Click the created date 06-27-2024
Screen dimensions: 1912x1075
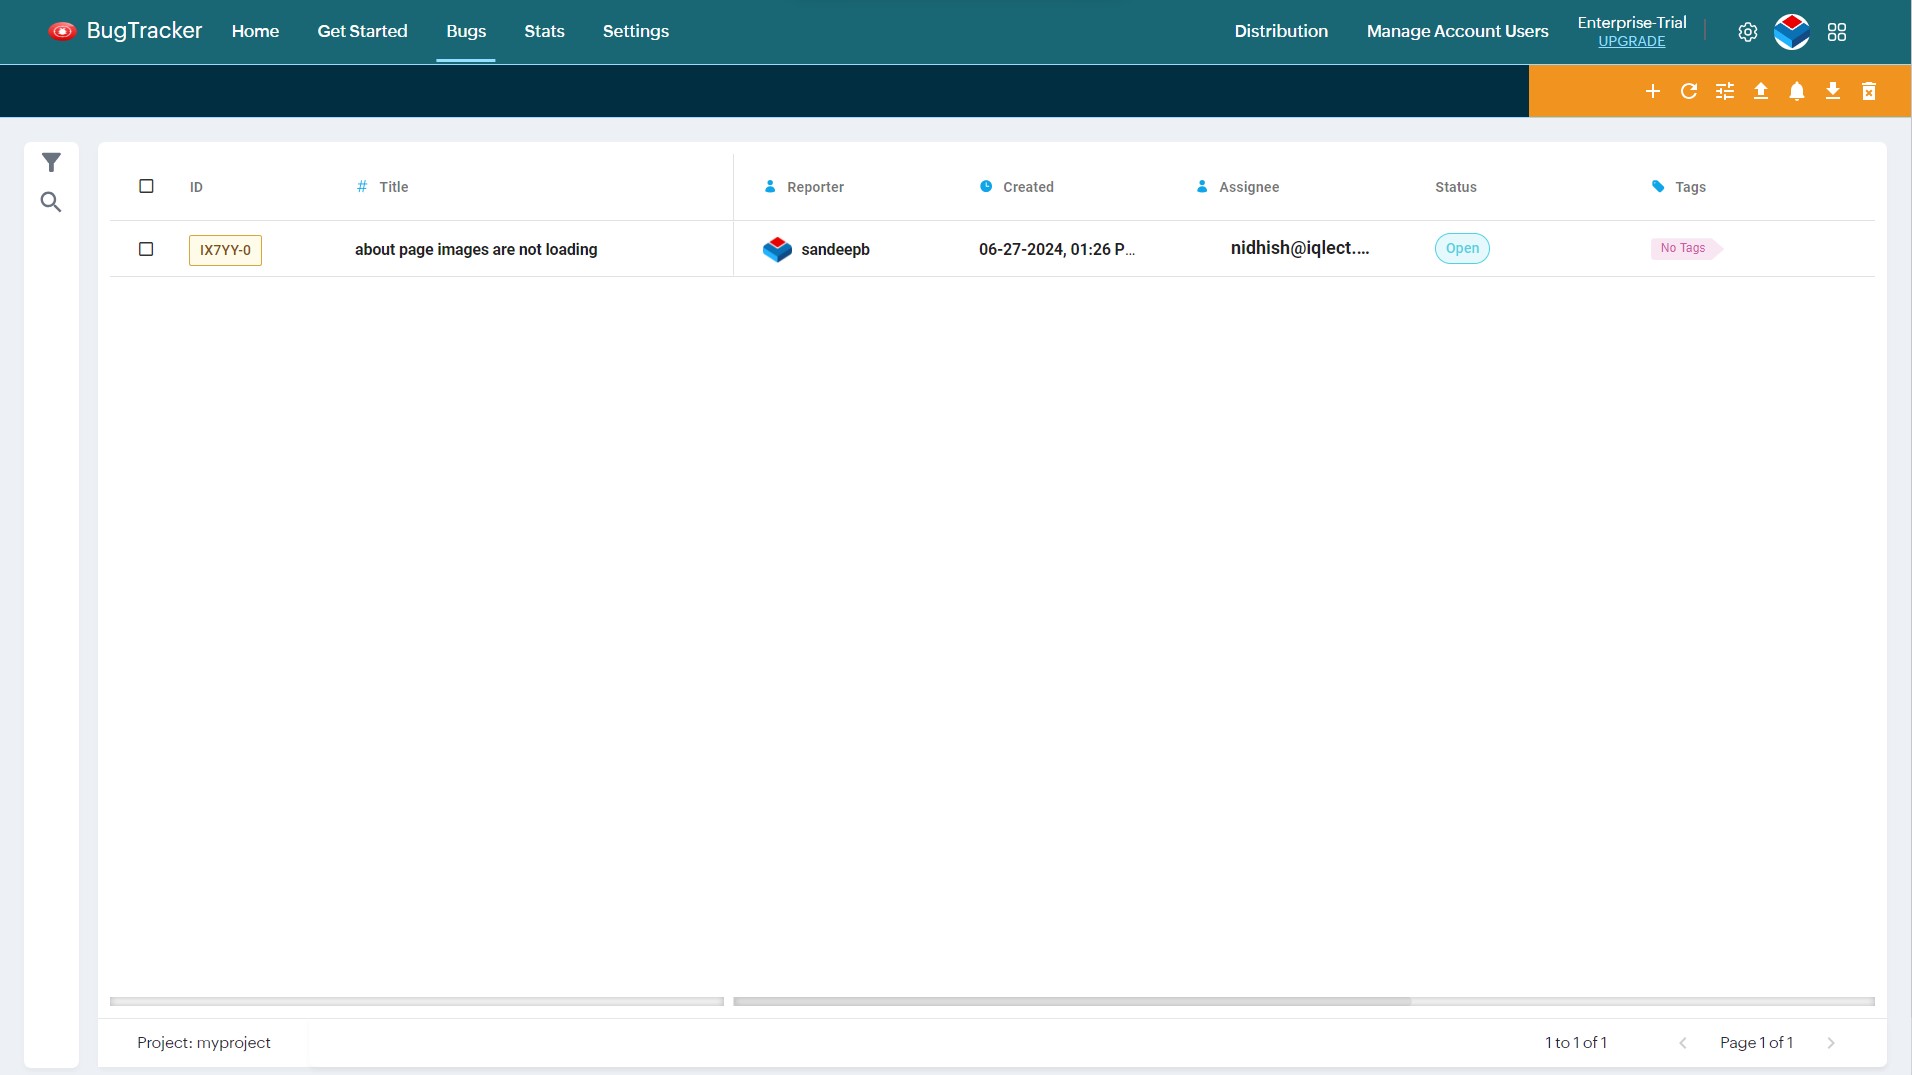click(x=1056, y=249)
